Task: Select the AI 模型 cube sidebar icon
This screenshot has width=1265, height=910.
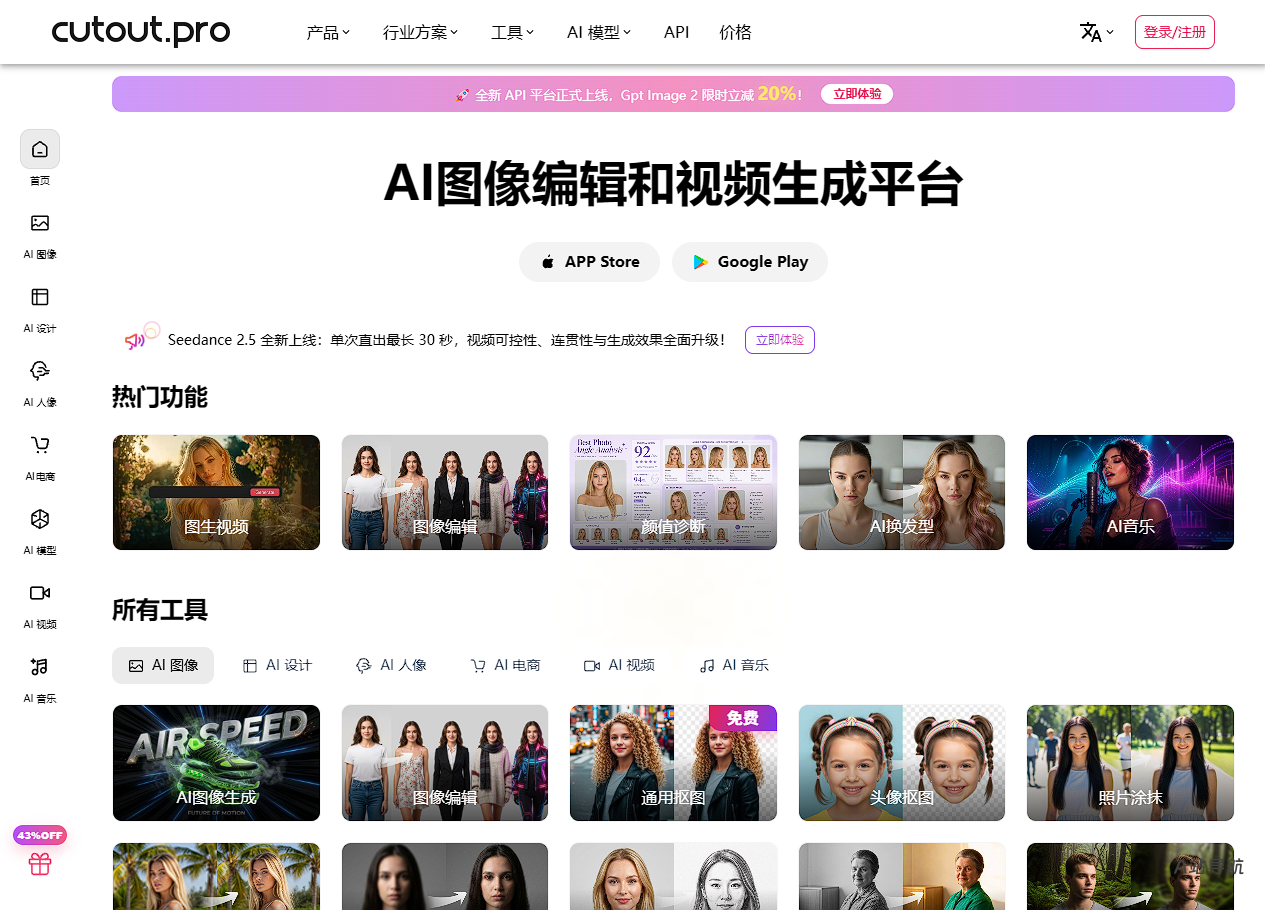Action: tap(40, 519)
